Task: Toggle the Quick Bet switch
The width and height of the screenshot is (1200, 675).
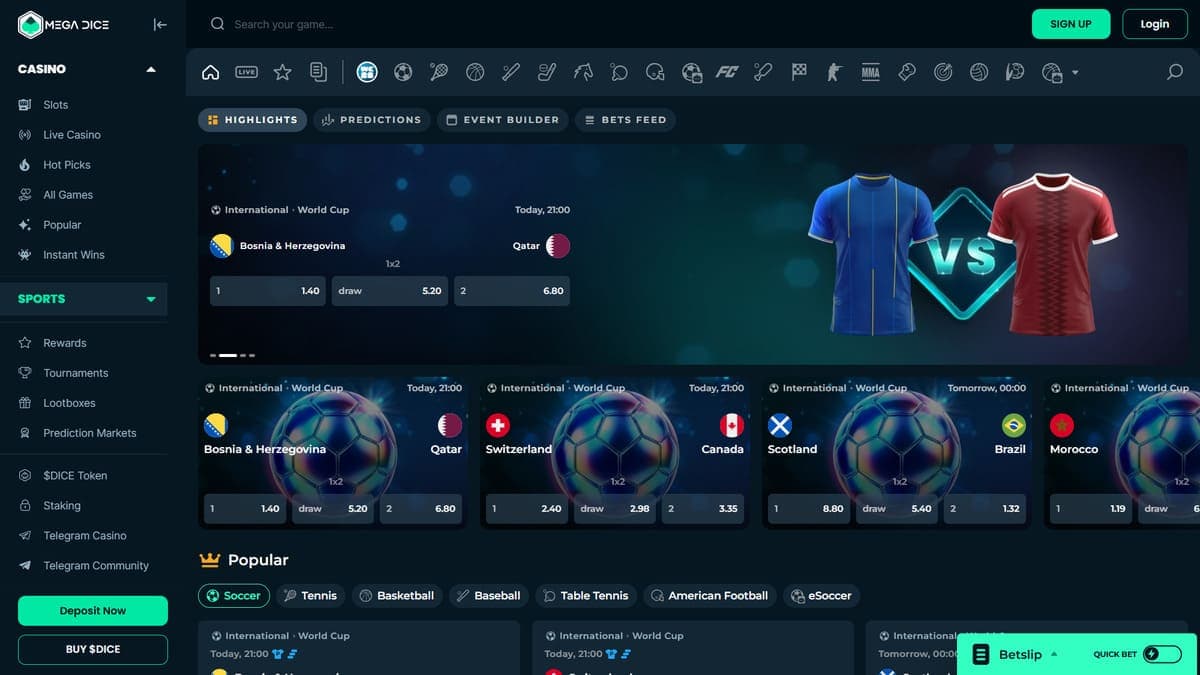Action: pyautogui.click(x=1162, y=654)
